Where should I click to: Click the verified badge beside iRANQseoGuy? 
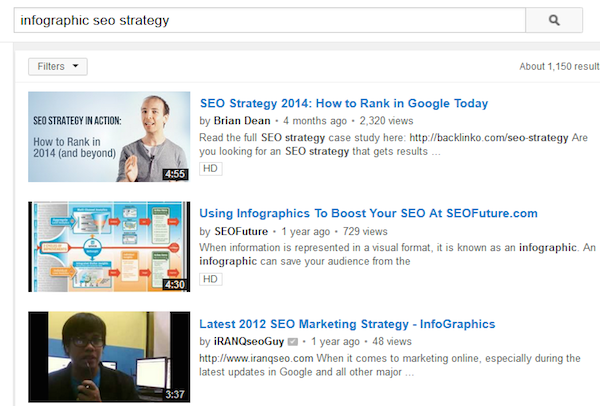pyautogui.click(x=293, y=342)
